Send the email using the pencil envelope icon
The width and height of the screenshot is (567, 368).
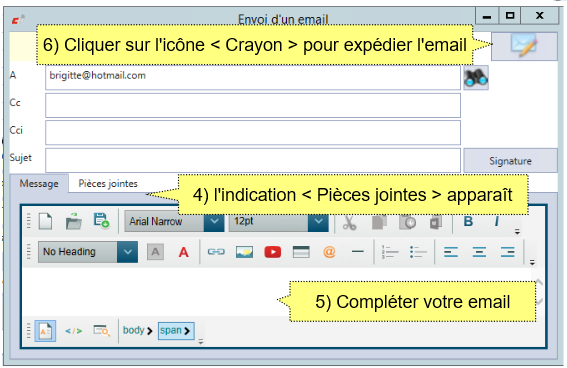click(524, 46)
